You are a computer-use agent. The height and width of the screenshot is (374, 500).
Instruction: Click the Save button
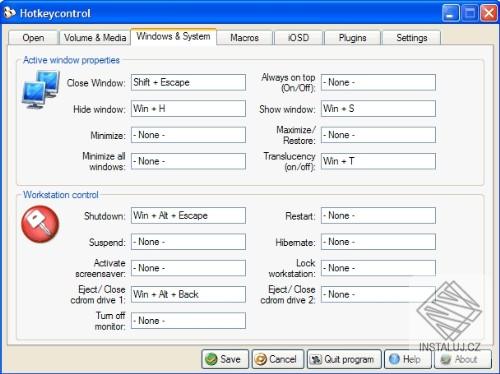click(225, 359)
